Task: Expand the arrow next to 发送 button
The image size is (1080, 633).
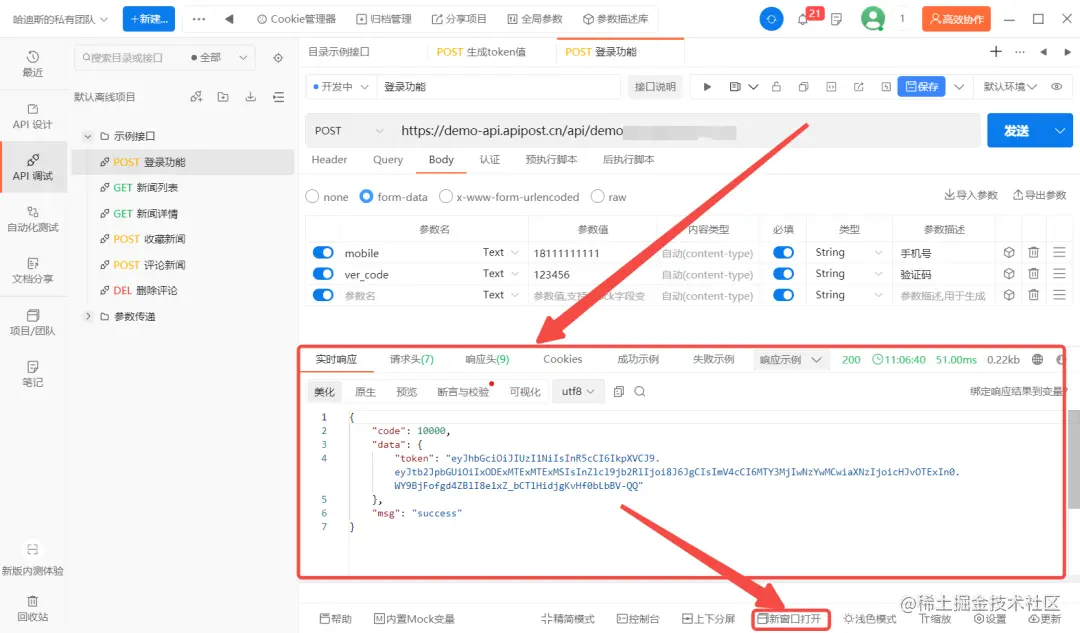Action: click(x=1059, y=131)
